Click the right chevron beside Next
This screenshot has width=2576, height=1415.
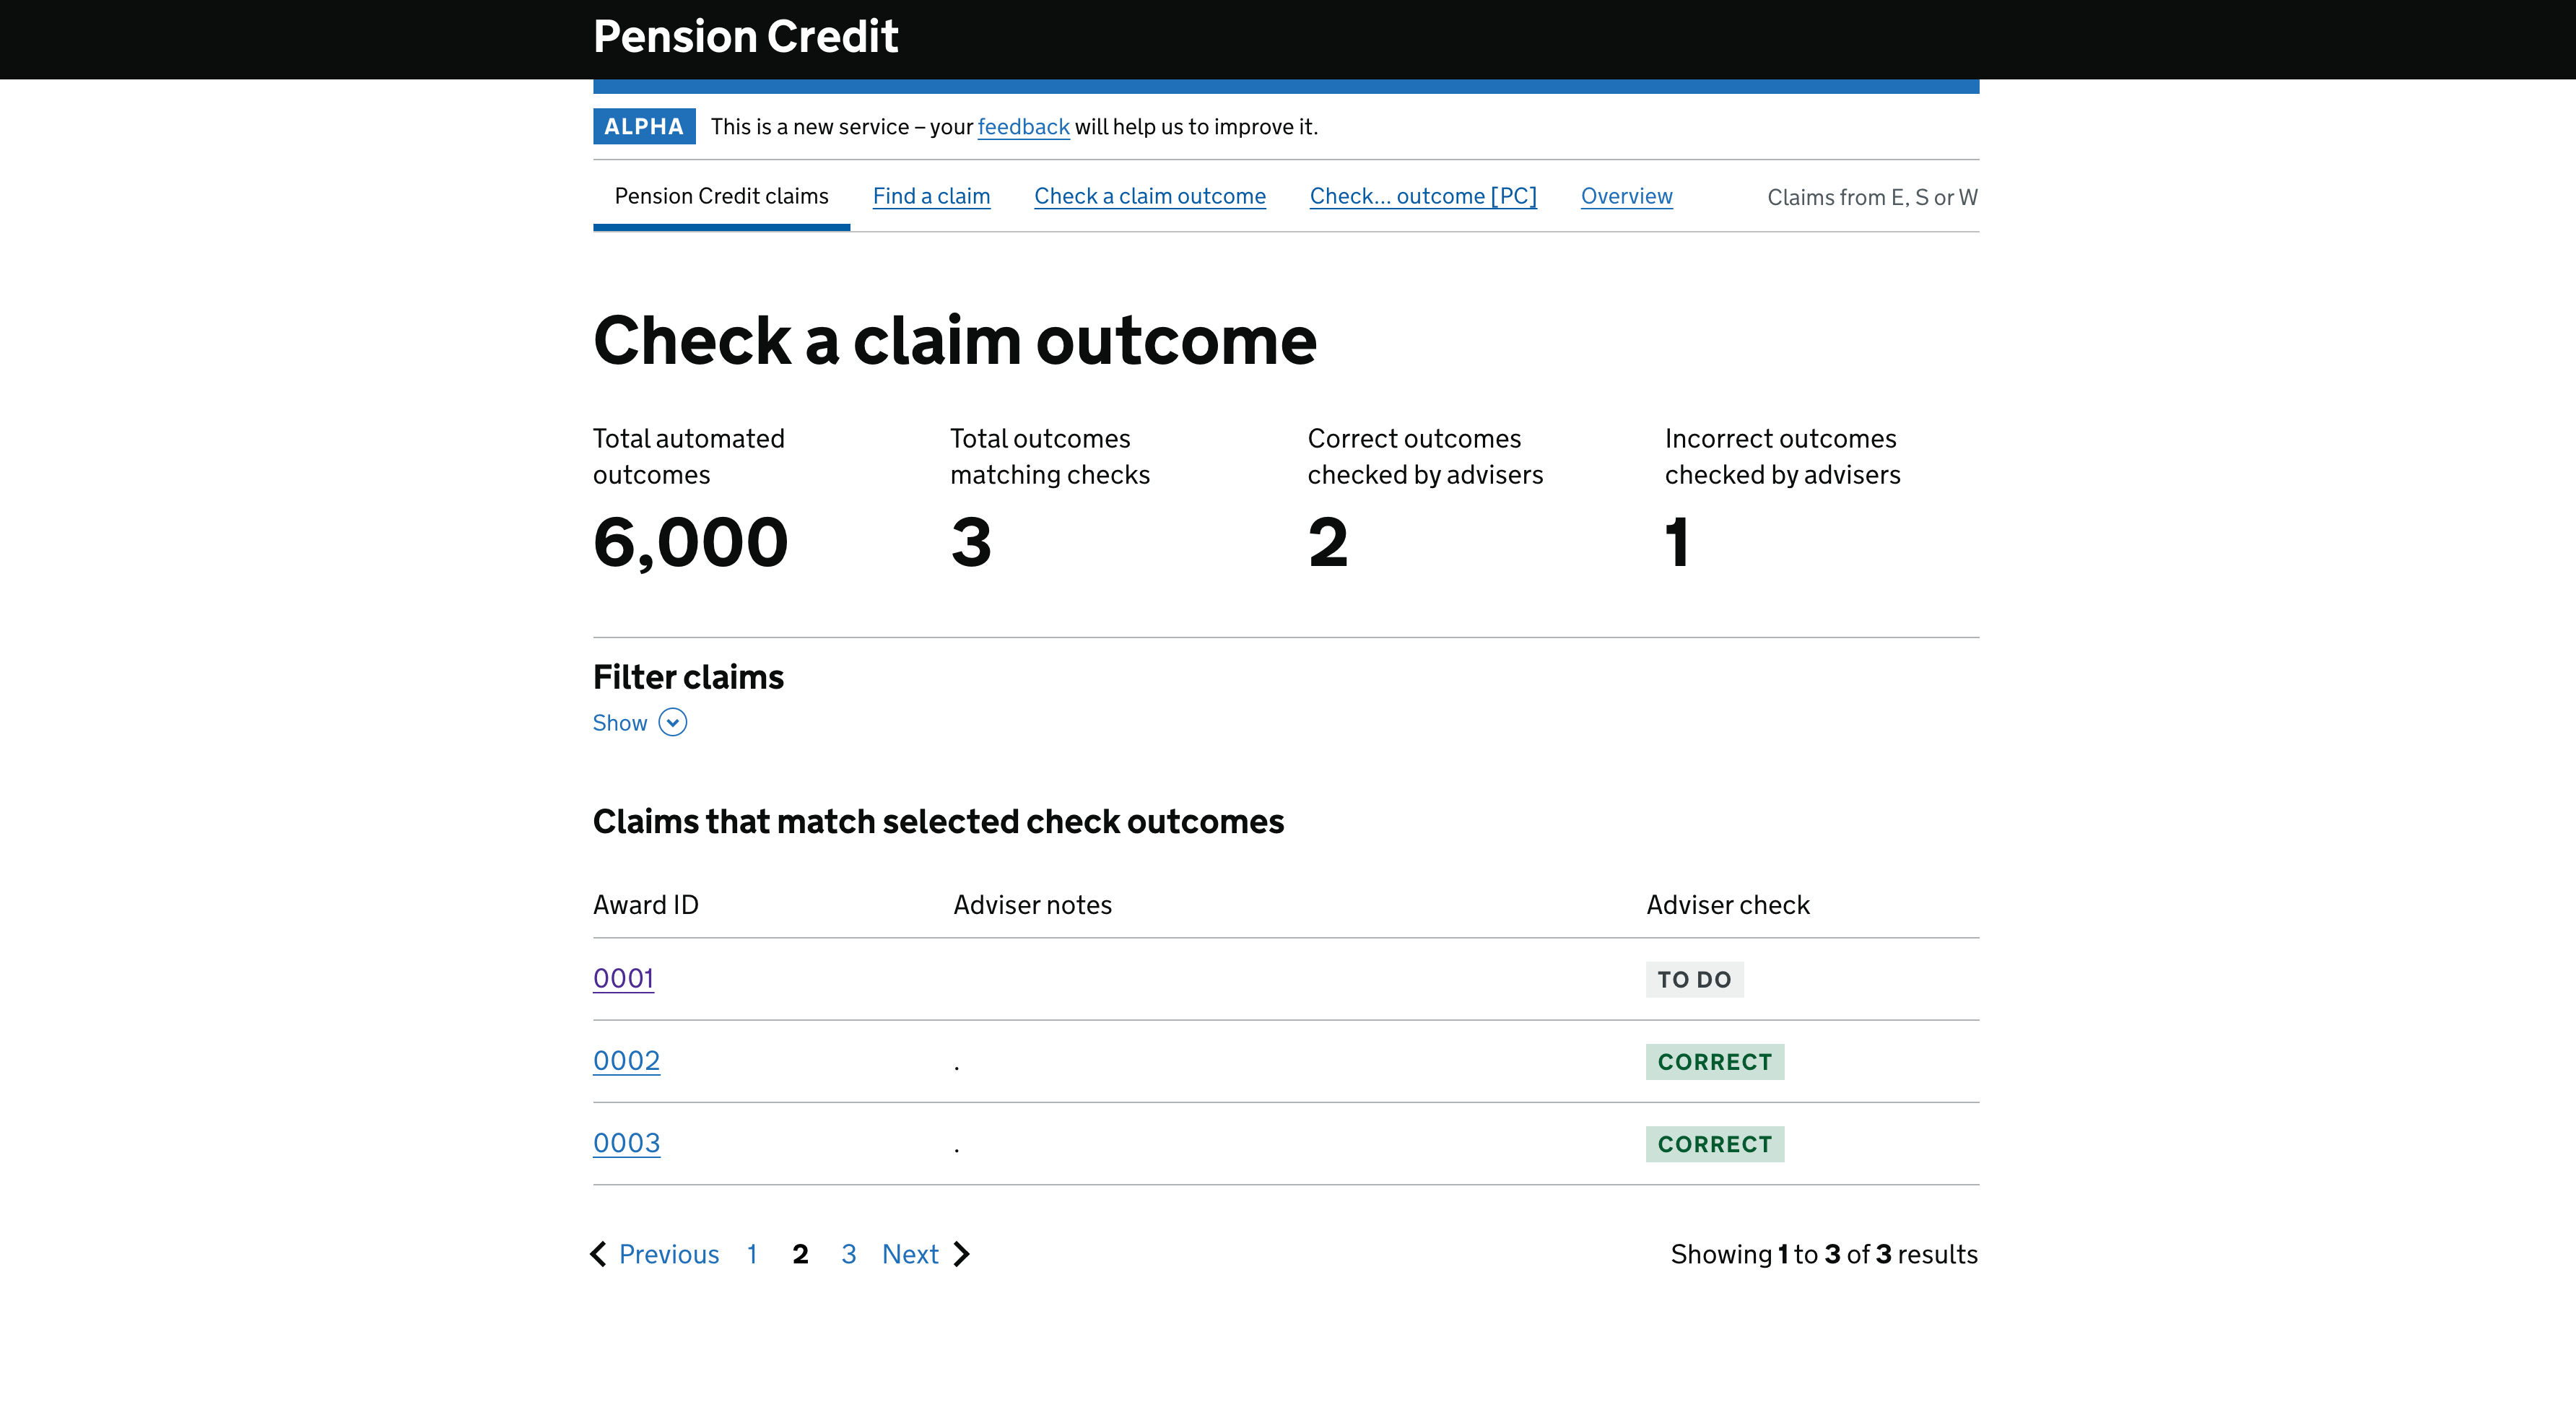point(961,1253)
